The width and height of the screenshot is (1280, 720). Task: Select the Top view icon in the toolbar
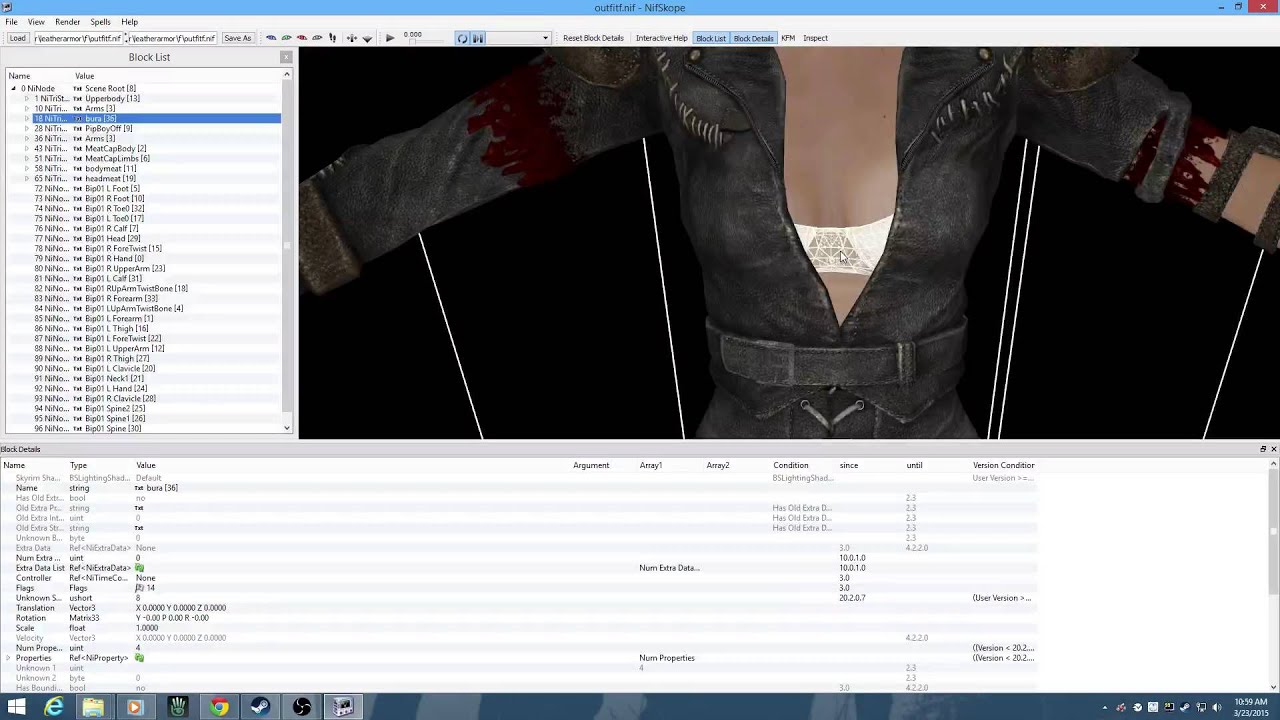pyautogui.click(x=271, y=38)
